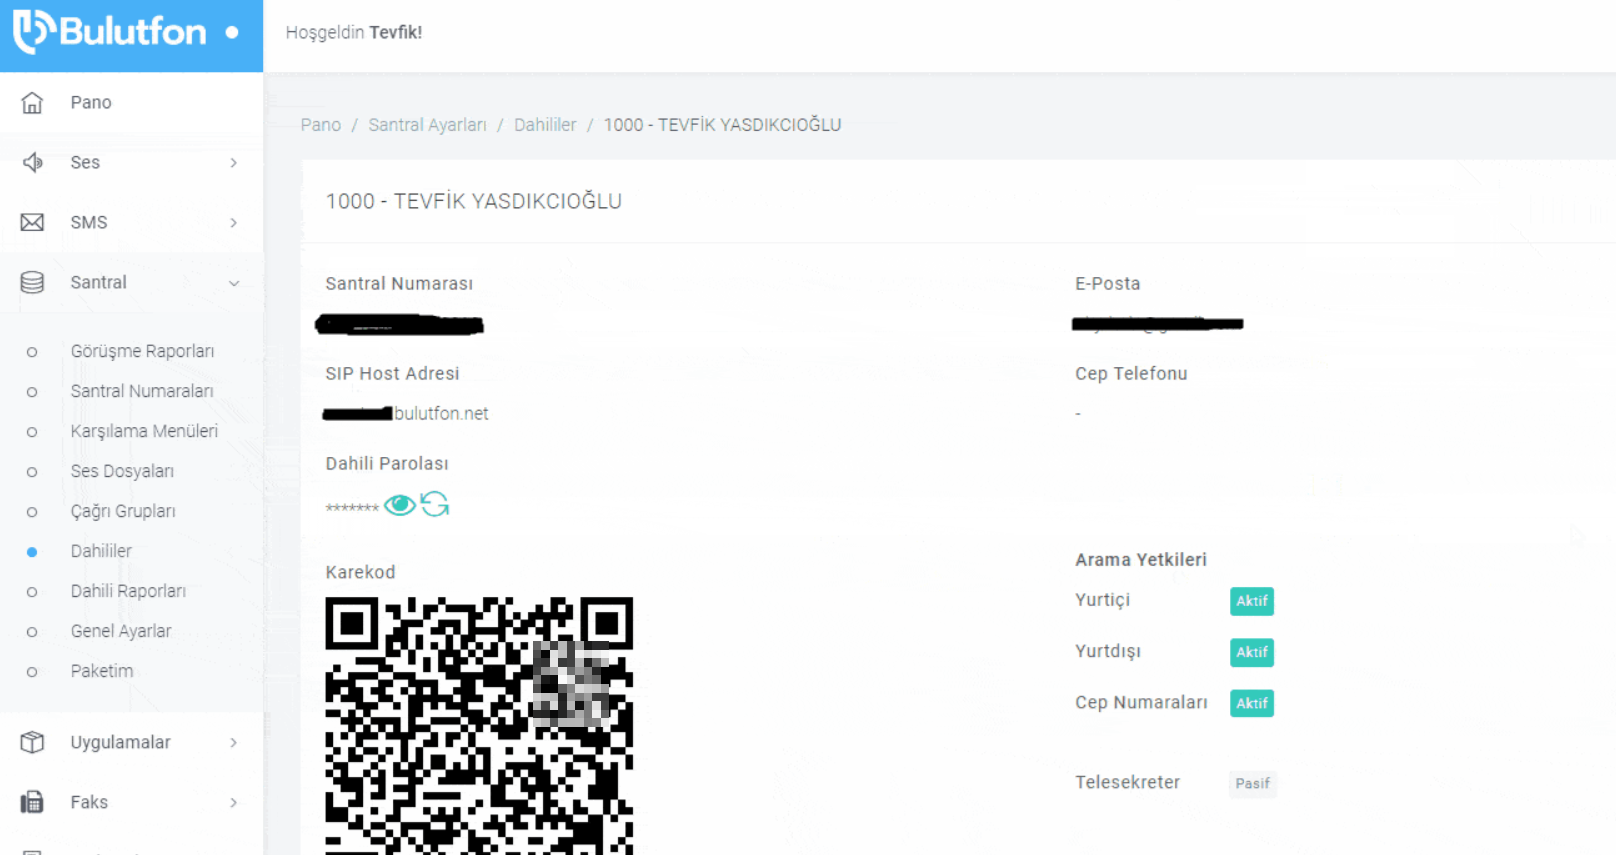
Task: Click the Faks machine icon
Action: tap(32, 802)
